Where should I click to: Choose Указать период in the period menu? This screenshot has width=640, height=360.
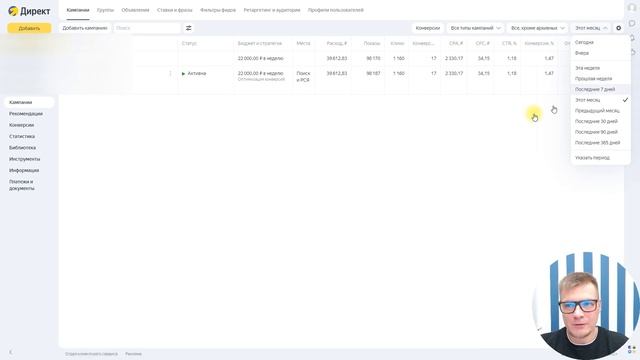tap(600, 158)
